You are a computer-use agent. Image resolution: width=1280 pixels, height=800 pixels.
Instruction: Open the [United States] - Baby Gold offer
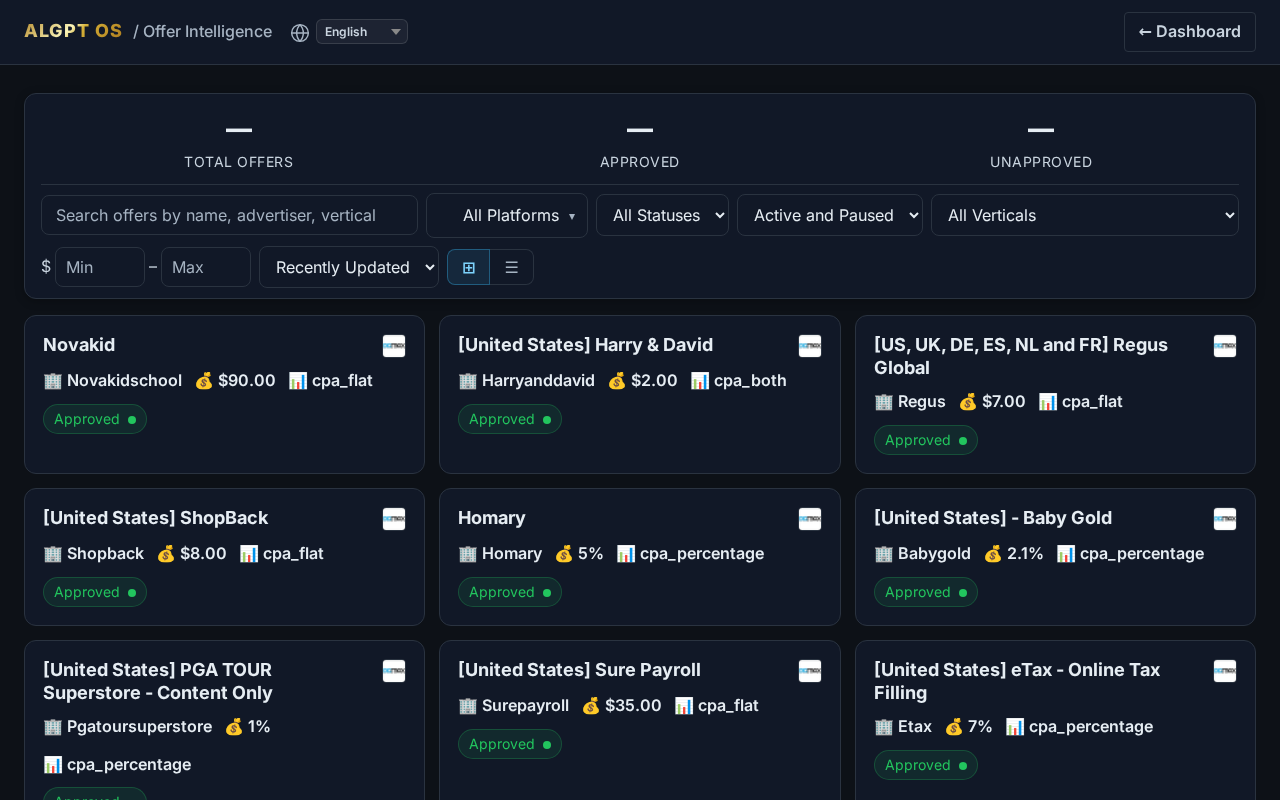click(x=993, y=518)
